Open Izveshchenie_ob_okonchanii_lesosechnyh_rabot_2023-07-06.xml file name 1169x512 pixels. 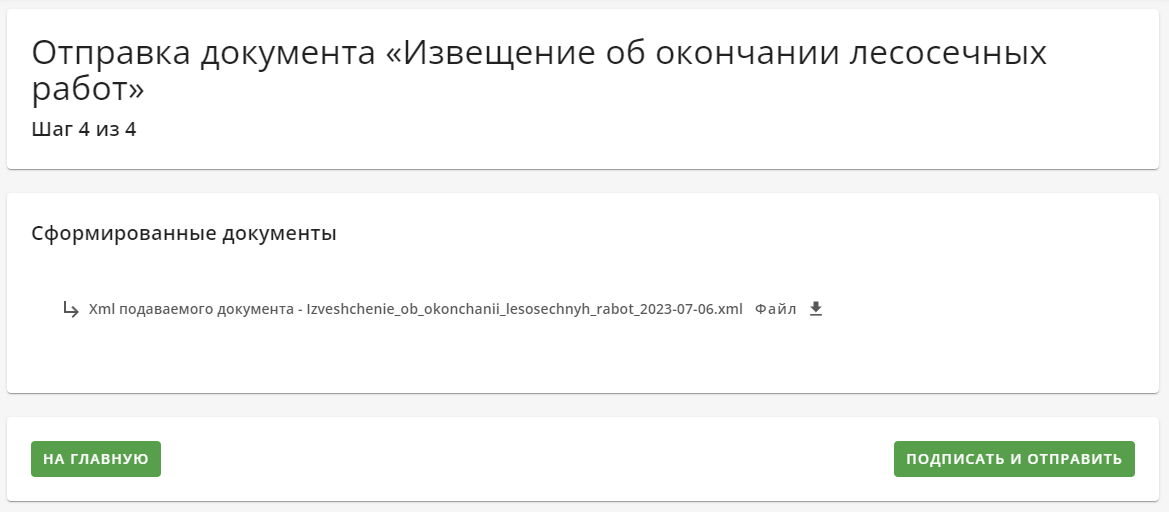pos(525,309)
